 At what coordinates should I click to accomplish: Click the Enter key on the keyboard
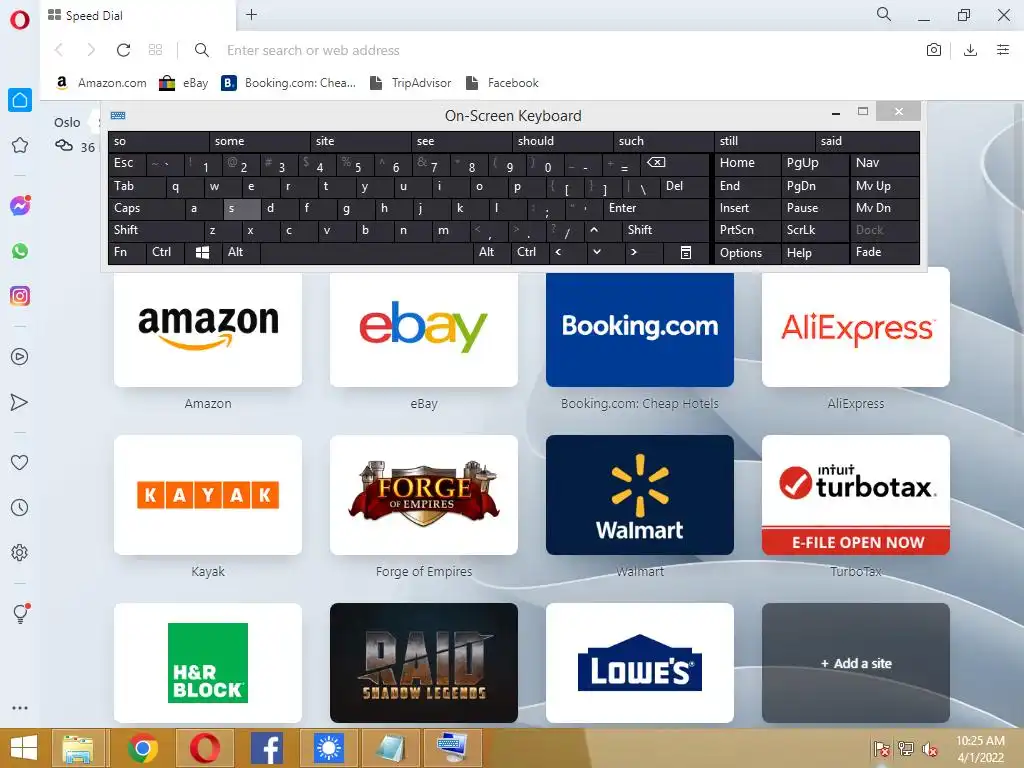click(656, 208)
